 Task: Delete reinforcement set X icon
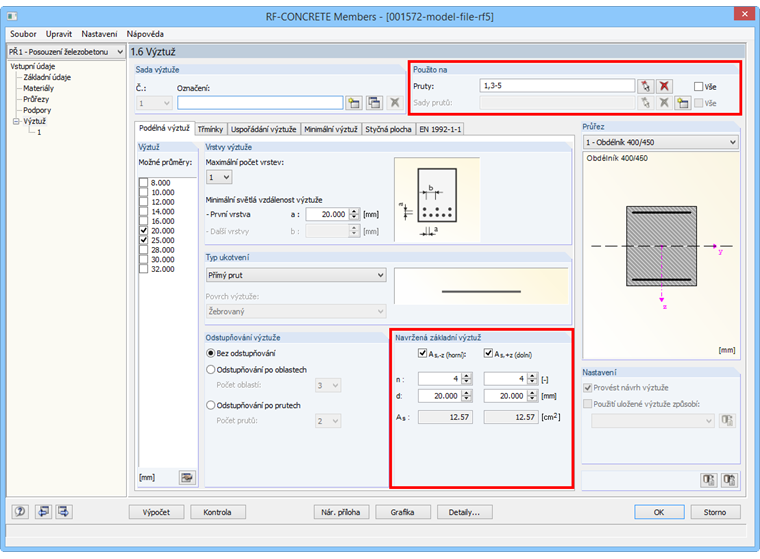(x=395, y=103)
